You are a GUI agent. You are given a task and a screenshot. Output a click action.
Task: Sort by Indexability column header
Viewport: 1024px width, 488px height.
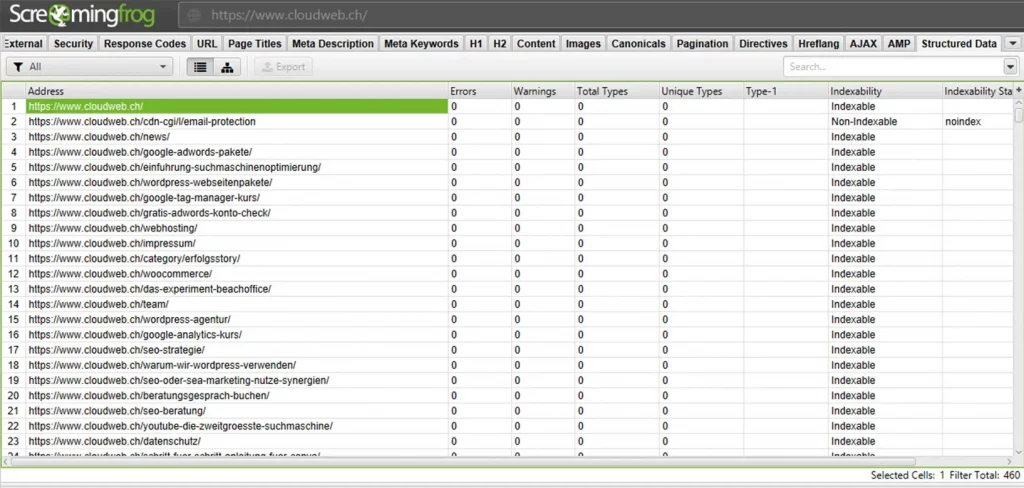pyautogui.click(x=884, y=91)
